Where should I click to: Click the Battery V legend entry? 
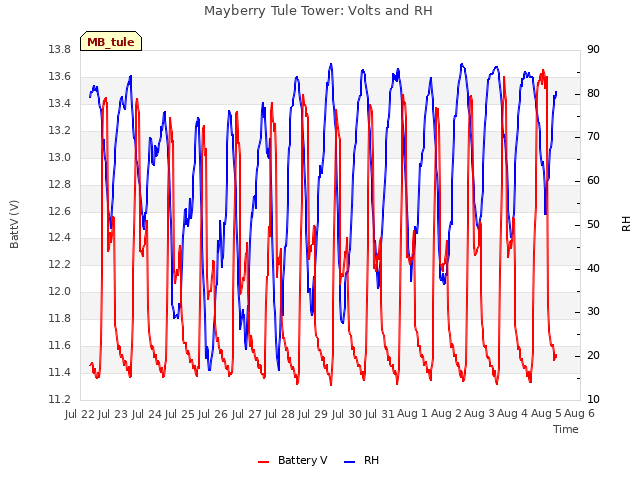point(293,460)
